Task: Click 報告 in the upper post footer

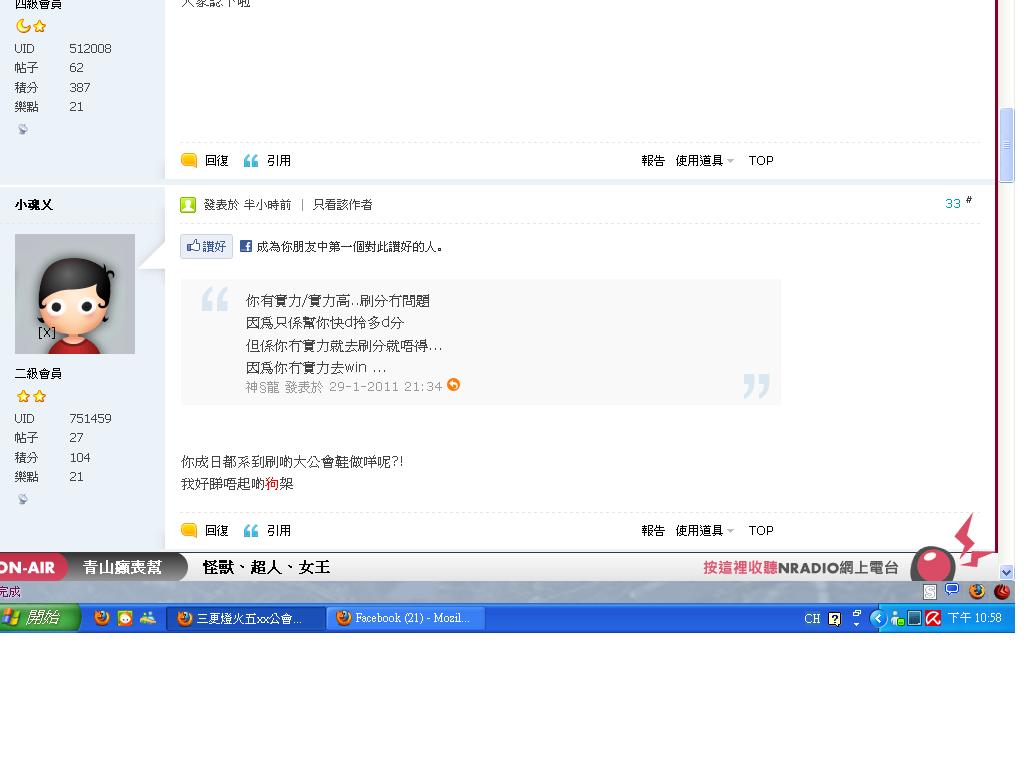Action: pyautogui.click(x=652, y=161)
